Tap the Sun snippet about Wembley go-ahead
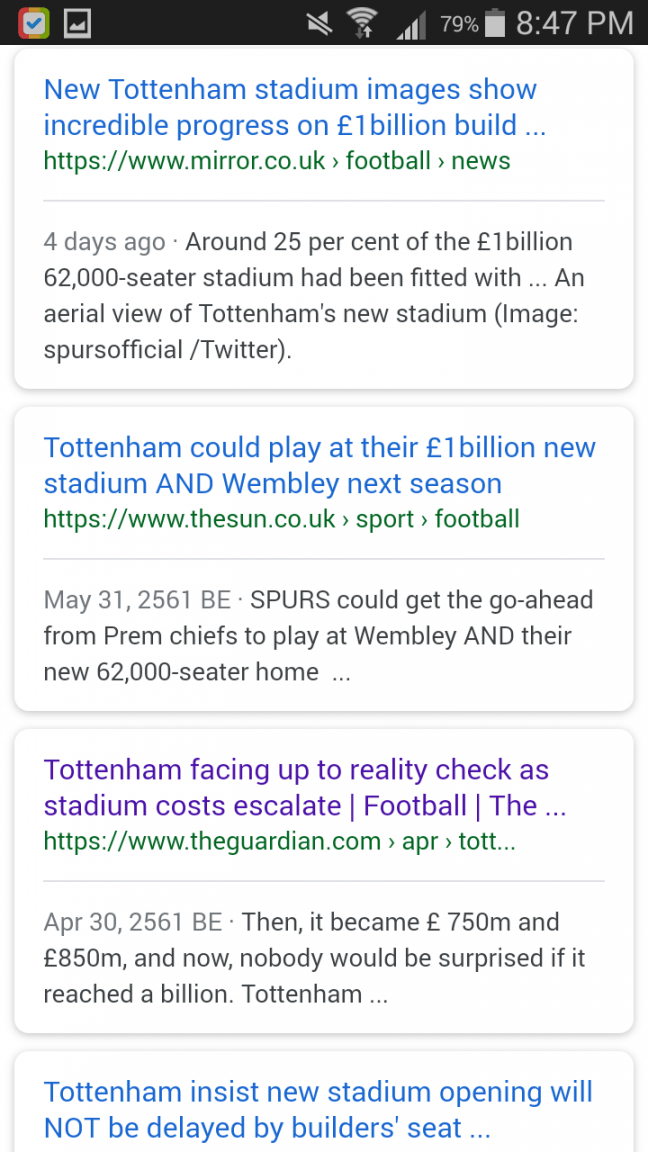The height and width of the screenshot is (1152, 648). click(320, 636)
